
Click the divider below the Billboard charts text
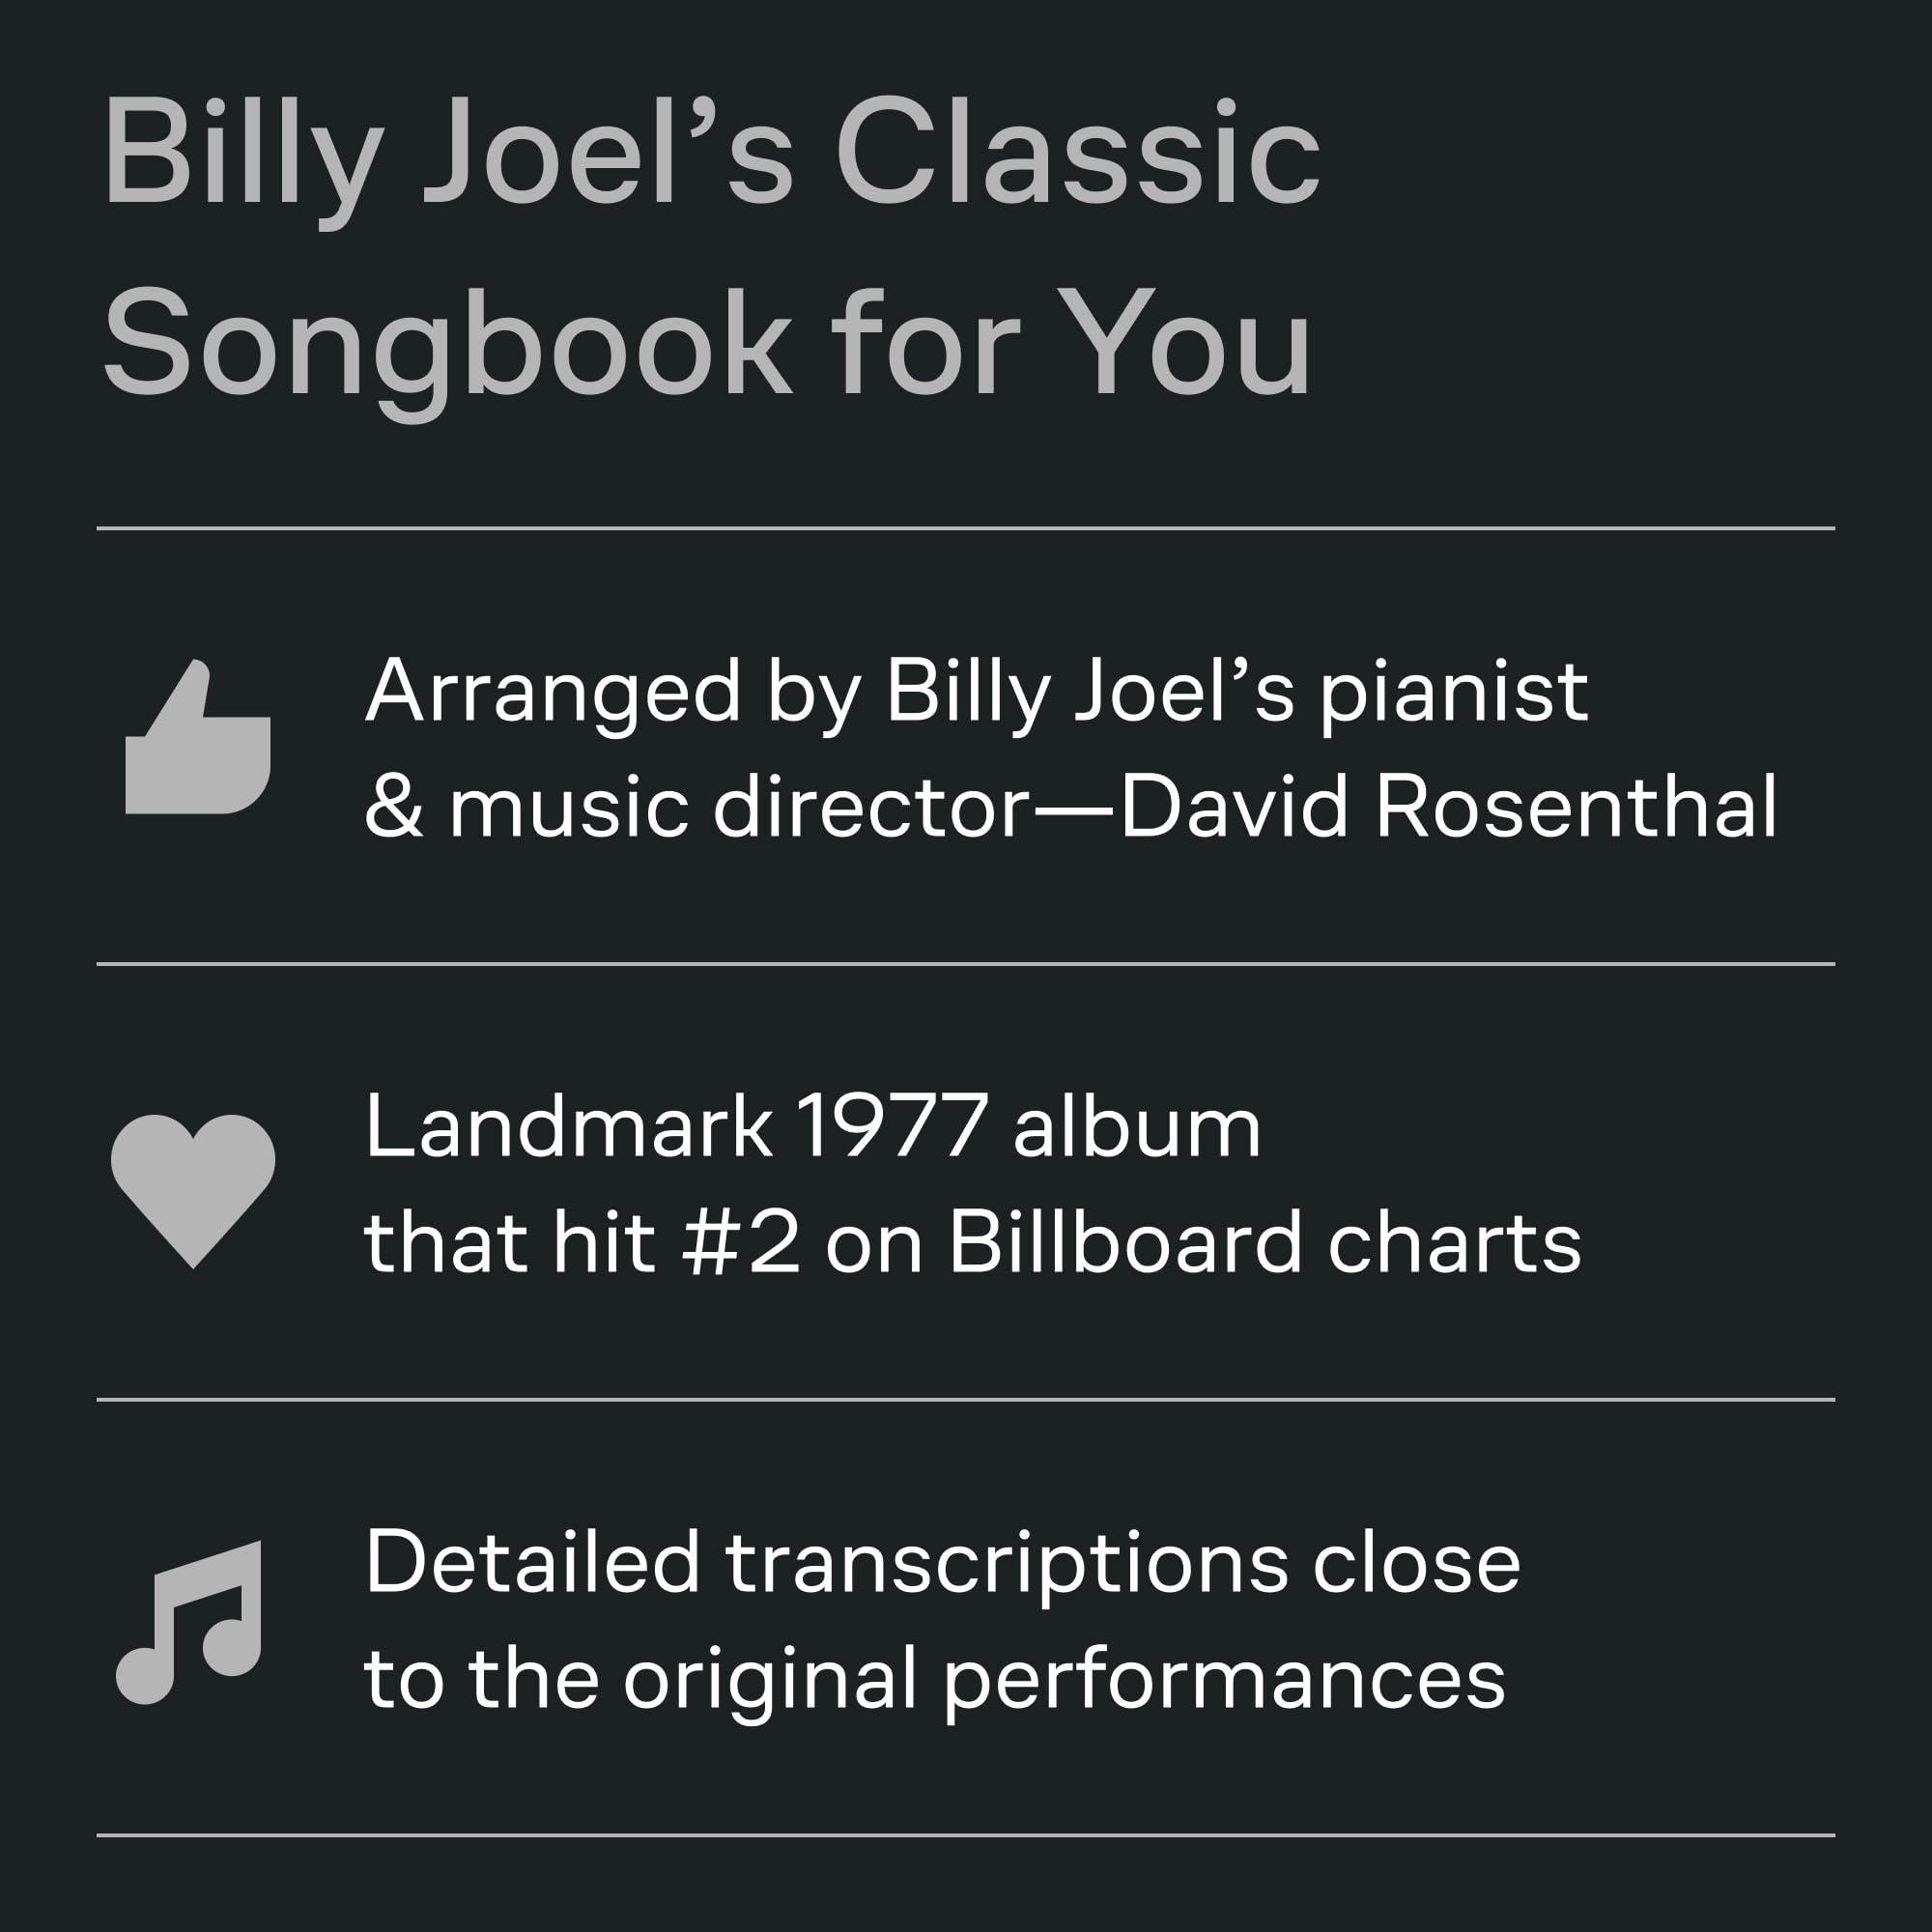pos(966,1400)
